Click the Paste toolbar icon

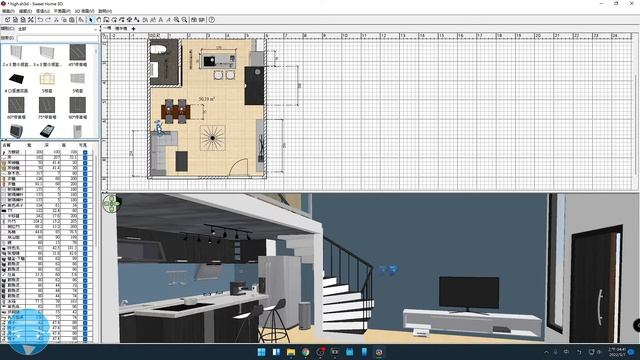tap(71, 20)
